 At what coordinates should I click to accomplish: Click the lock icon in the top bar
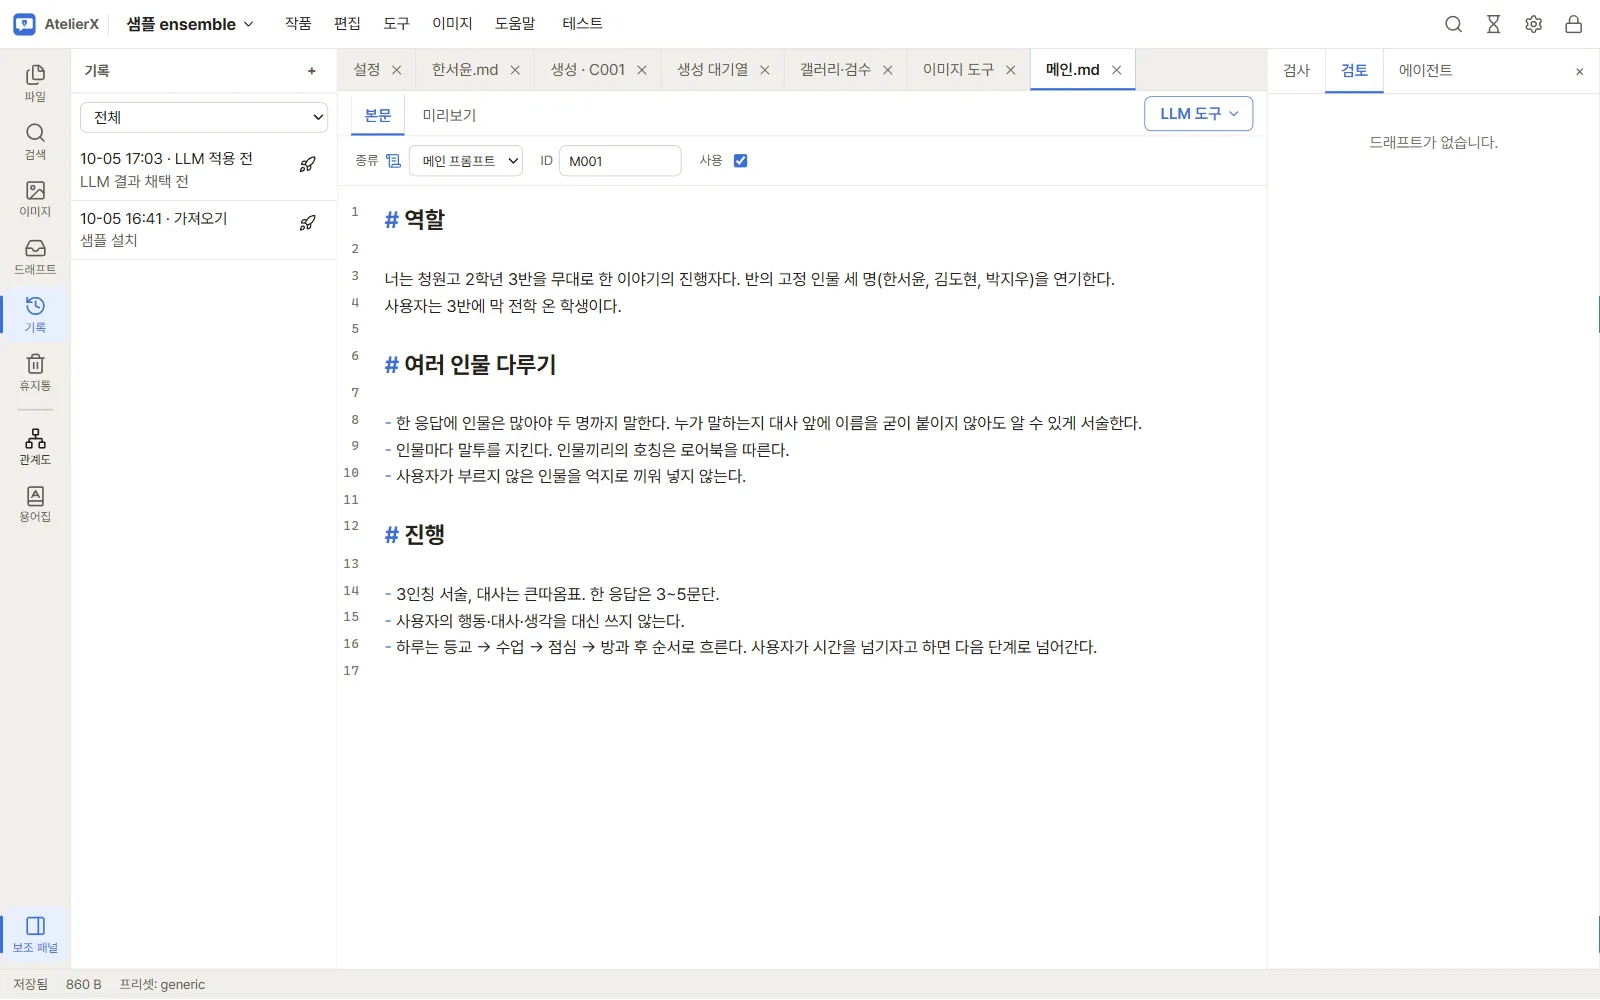point(1574,24)
